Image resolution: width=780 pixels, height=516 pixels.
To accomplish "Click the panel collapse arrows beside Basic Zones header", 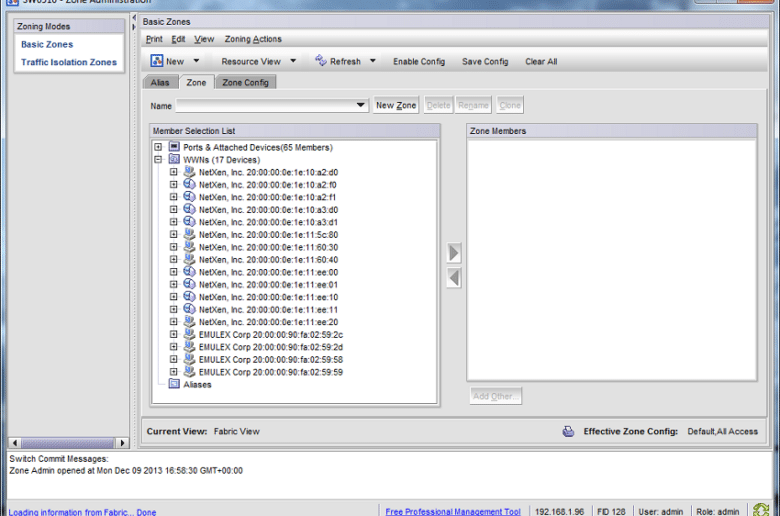I will click(x=134, y=22).
